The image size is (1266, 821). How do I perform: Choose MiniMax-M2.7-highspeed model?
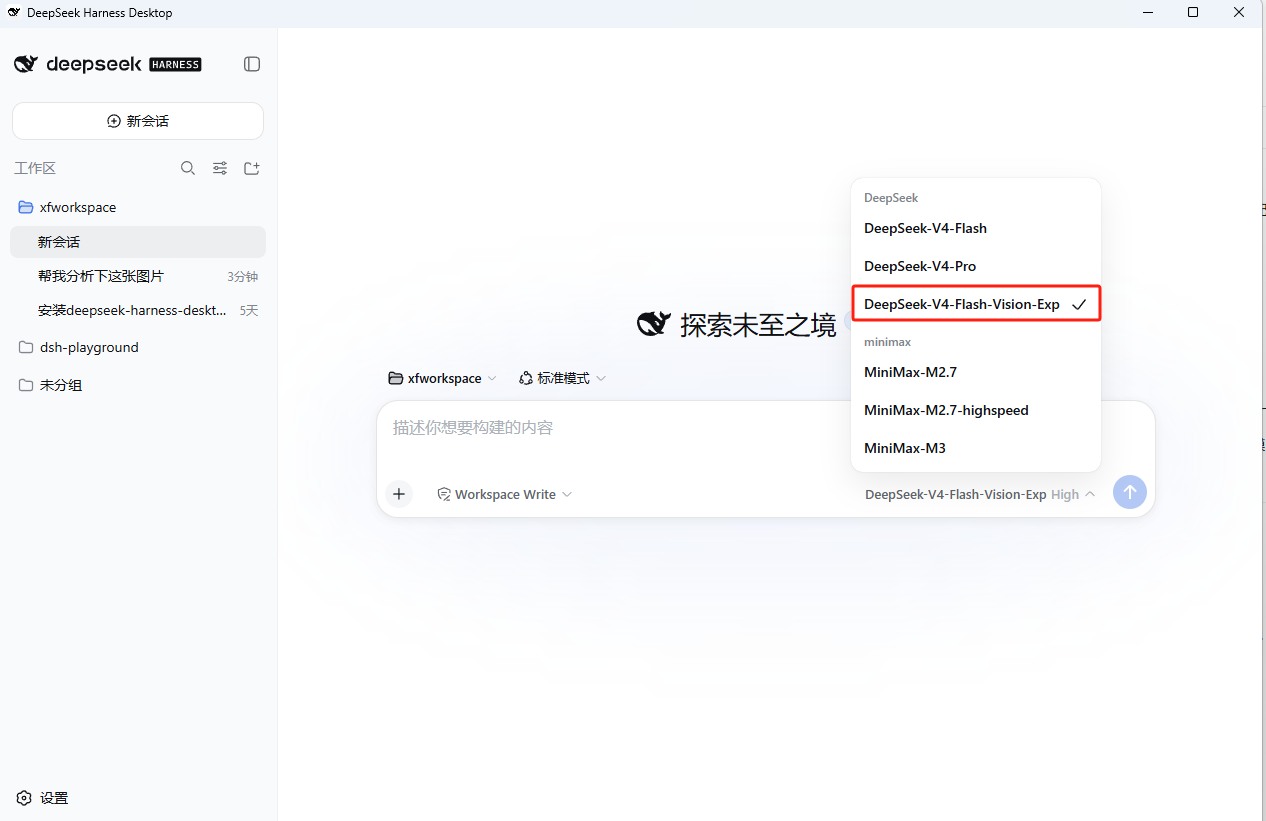click(x=975, y=410)
